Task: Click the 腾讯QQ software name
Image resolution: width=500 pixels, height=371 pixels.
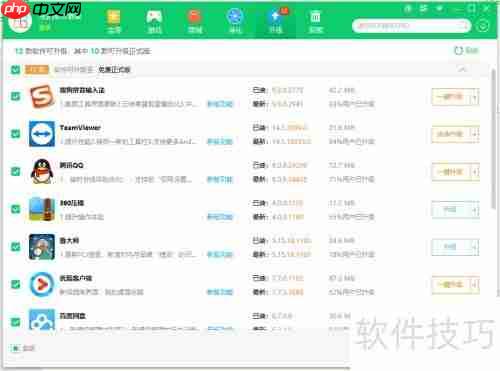Action: (71, 165)
